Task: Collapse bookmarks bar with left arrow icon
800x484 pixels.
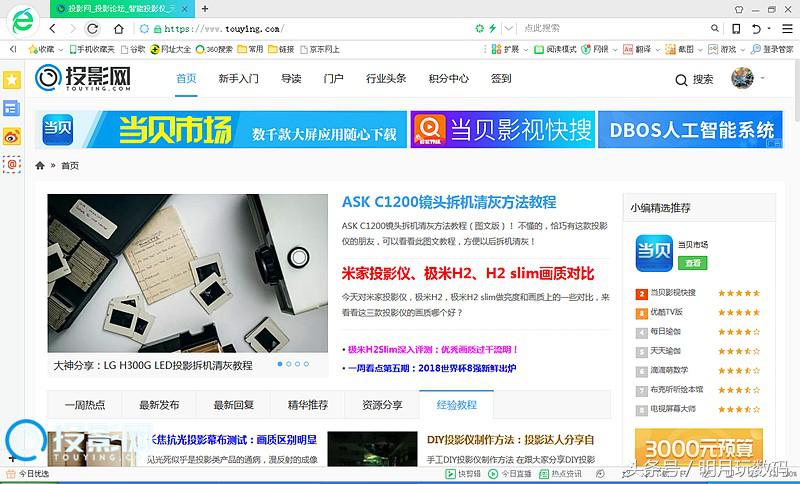Action: 13,49
